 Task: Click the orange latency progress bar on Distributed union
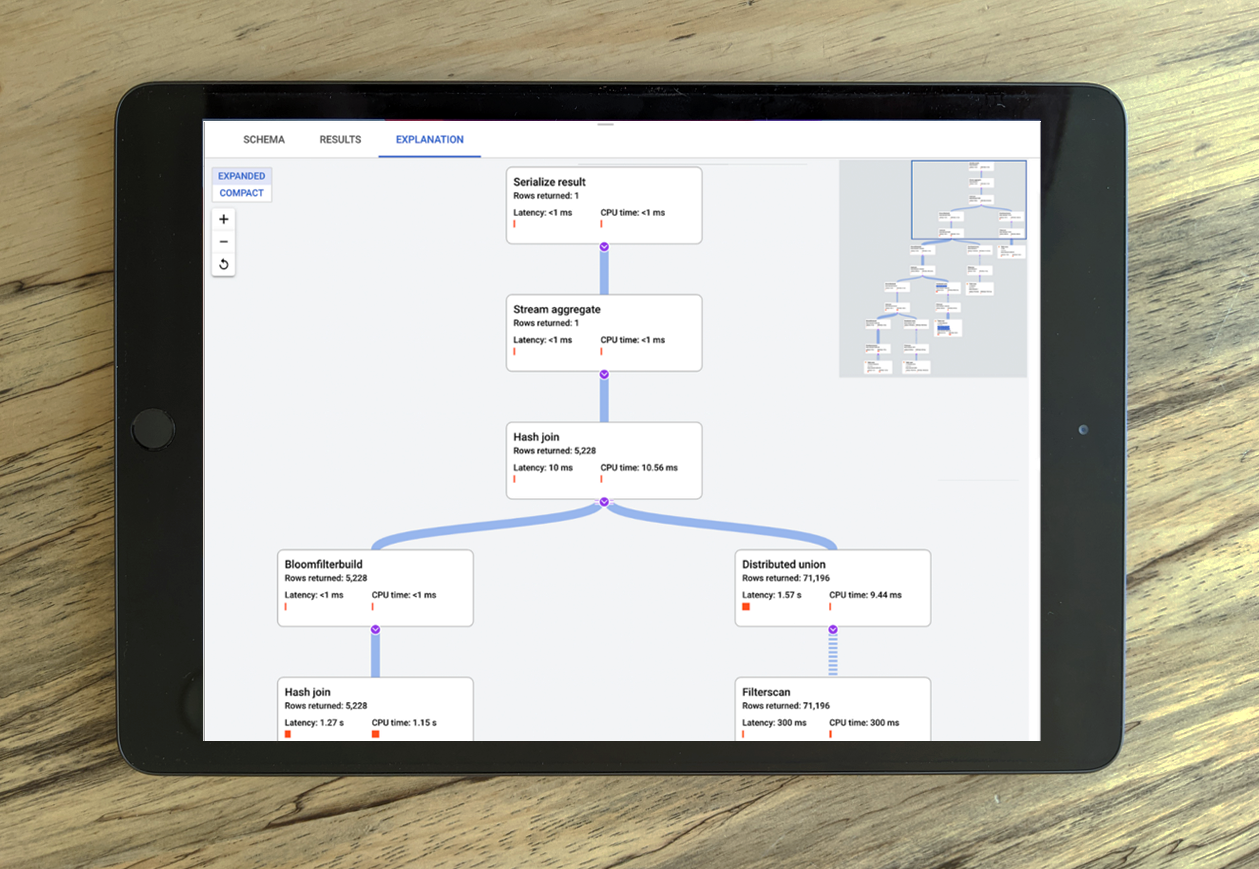point(744,606)
